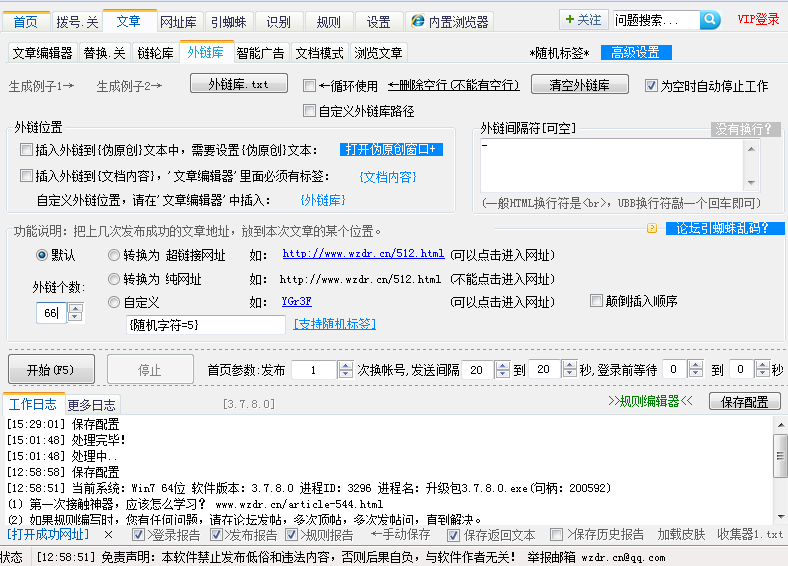Select the 默认 radio button

pos(42,255)
